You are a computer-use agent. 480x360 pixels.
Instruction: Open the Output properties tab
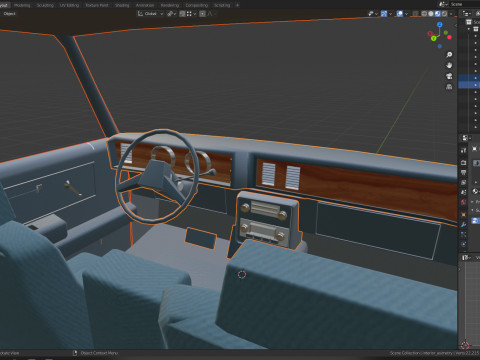tap(463, 172)
